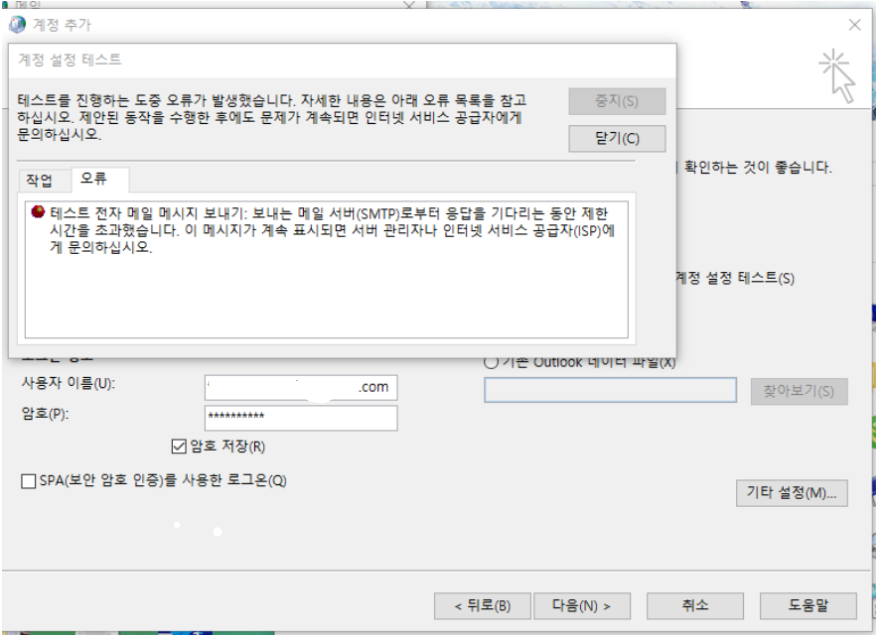Click the 사용자 이름(U) input field
This screenshot has height=635, width=876.
pyautogui.click(x=301, y=387)
